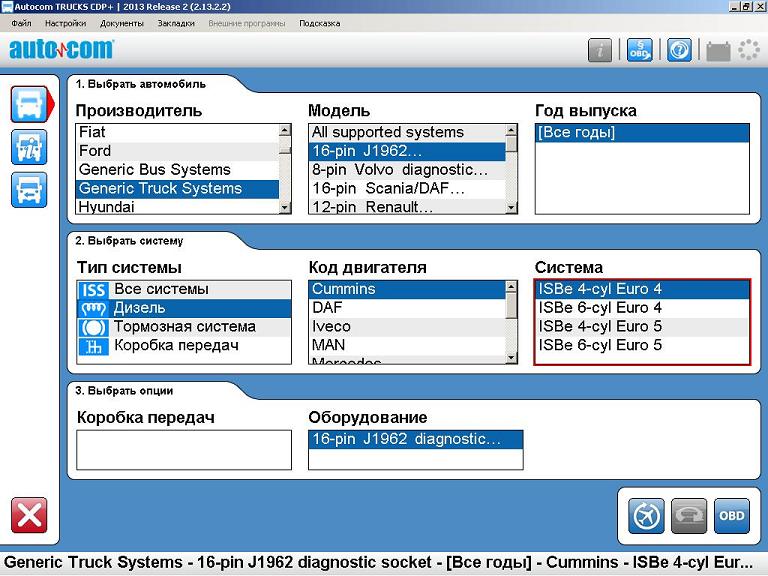Select Все системы system type
The height and width of the screenshot is (576, 768).
pos(184,289)
